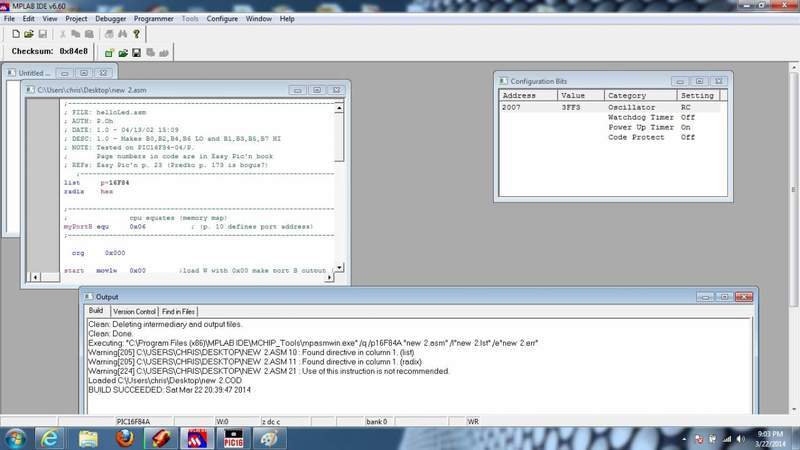The width and height of the screenshot is (800, 450).
Task: Click the 'Loaded ... new 2.COD' output line
Action: [165, 381]
